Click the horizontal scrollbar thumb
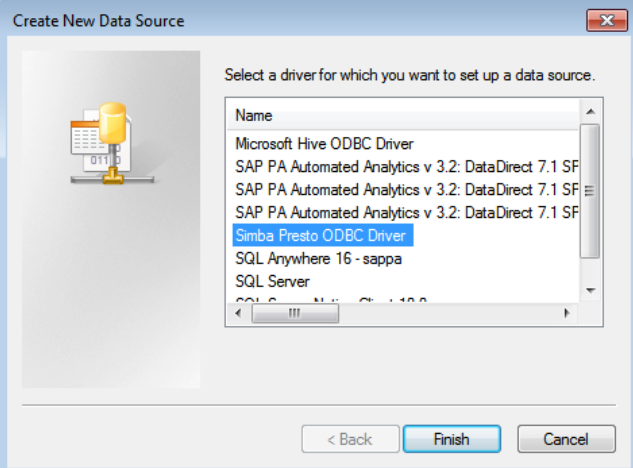Image resolution: width=633 pixels, height=468 pixels. coord(295,313)
